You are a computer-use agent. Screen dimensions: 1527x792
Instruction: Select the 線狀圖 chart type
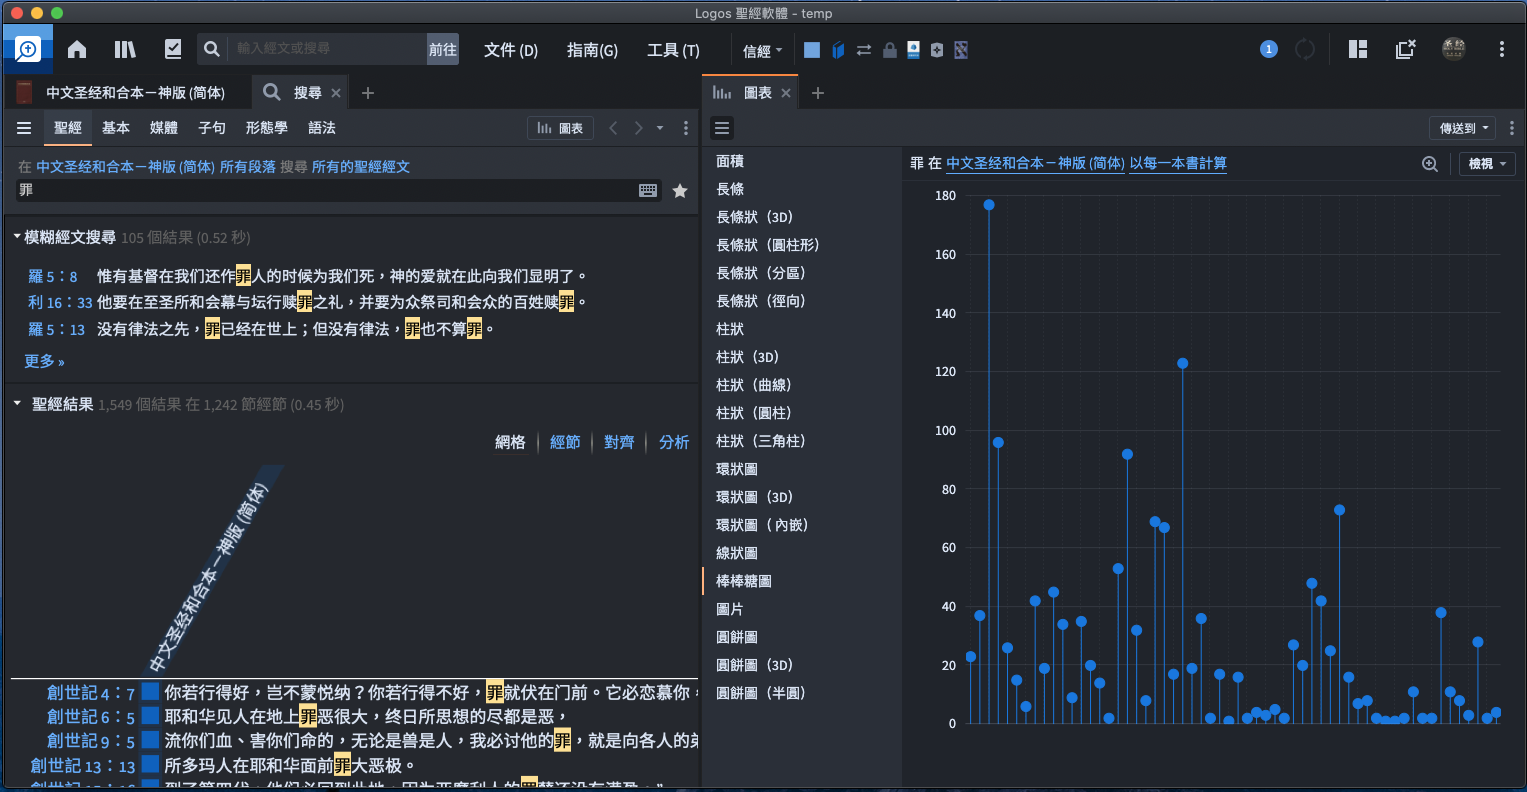coord(737,553)
